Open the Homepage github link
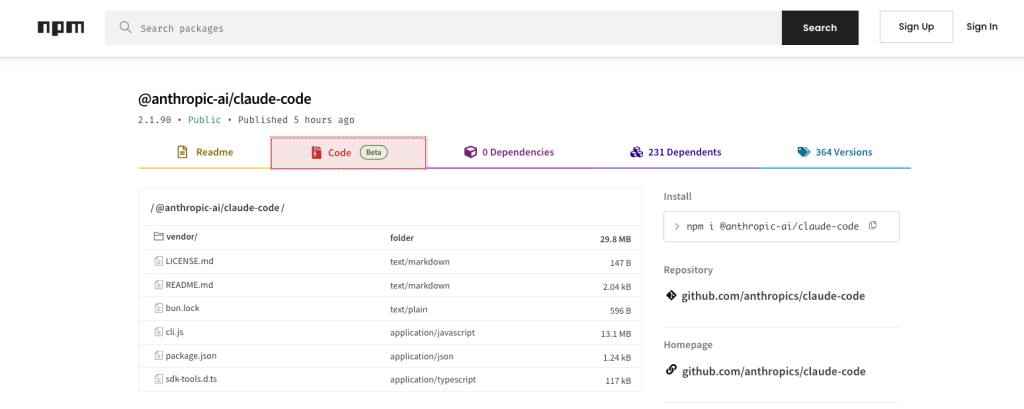 pos(774,371)
